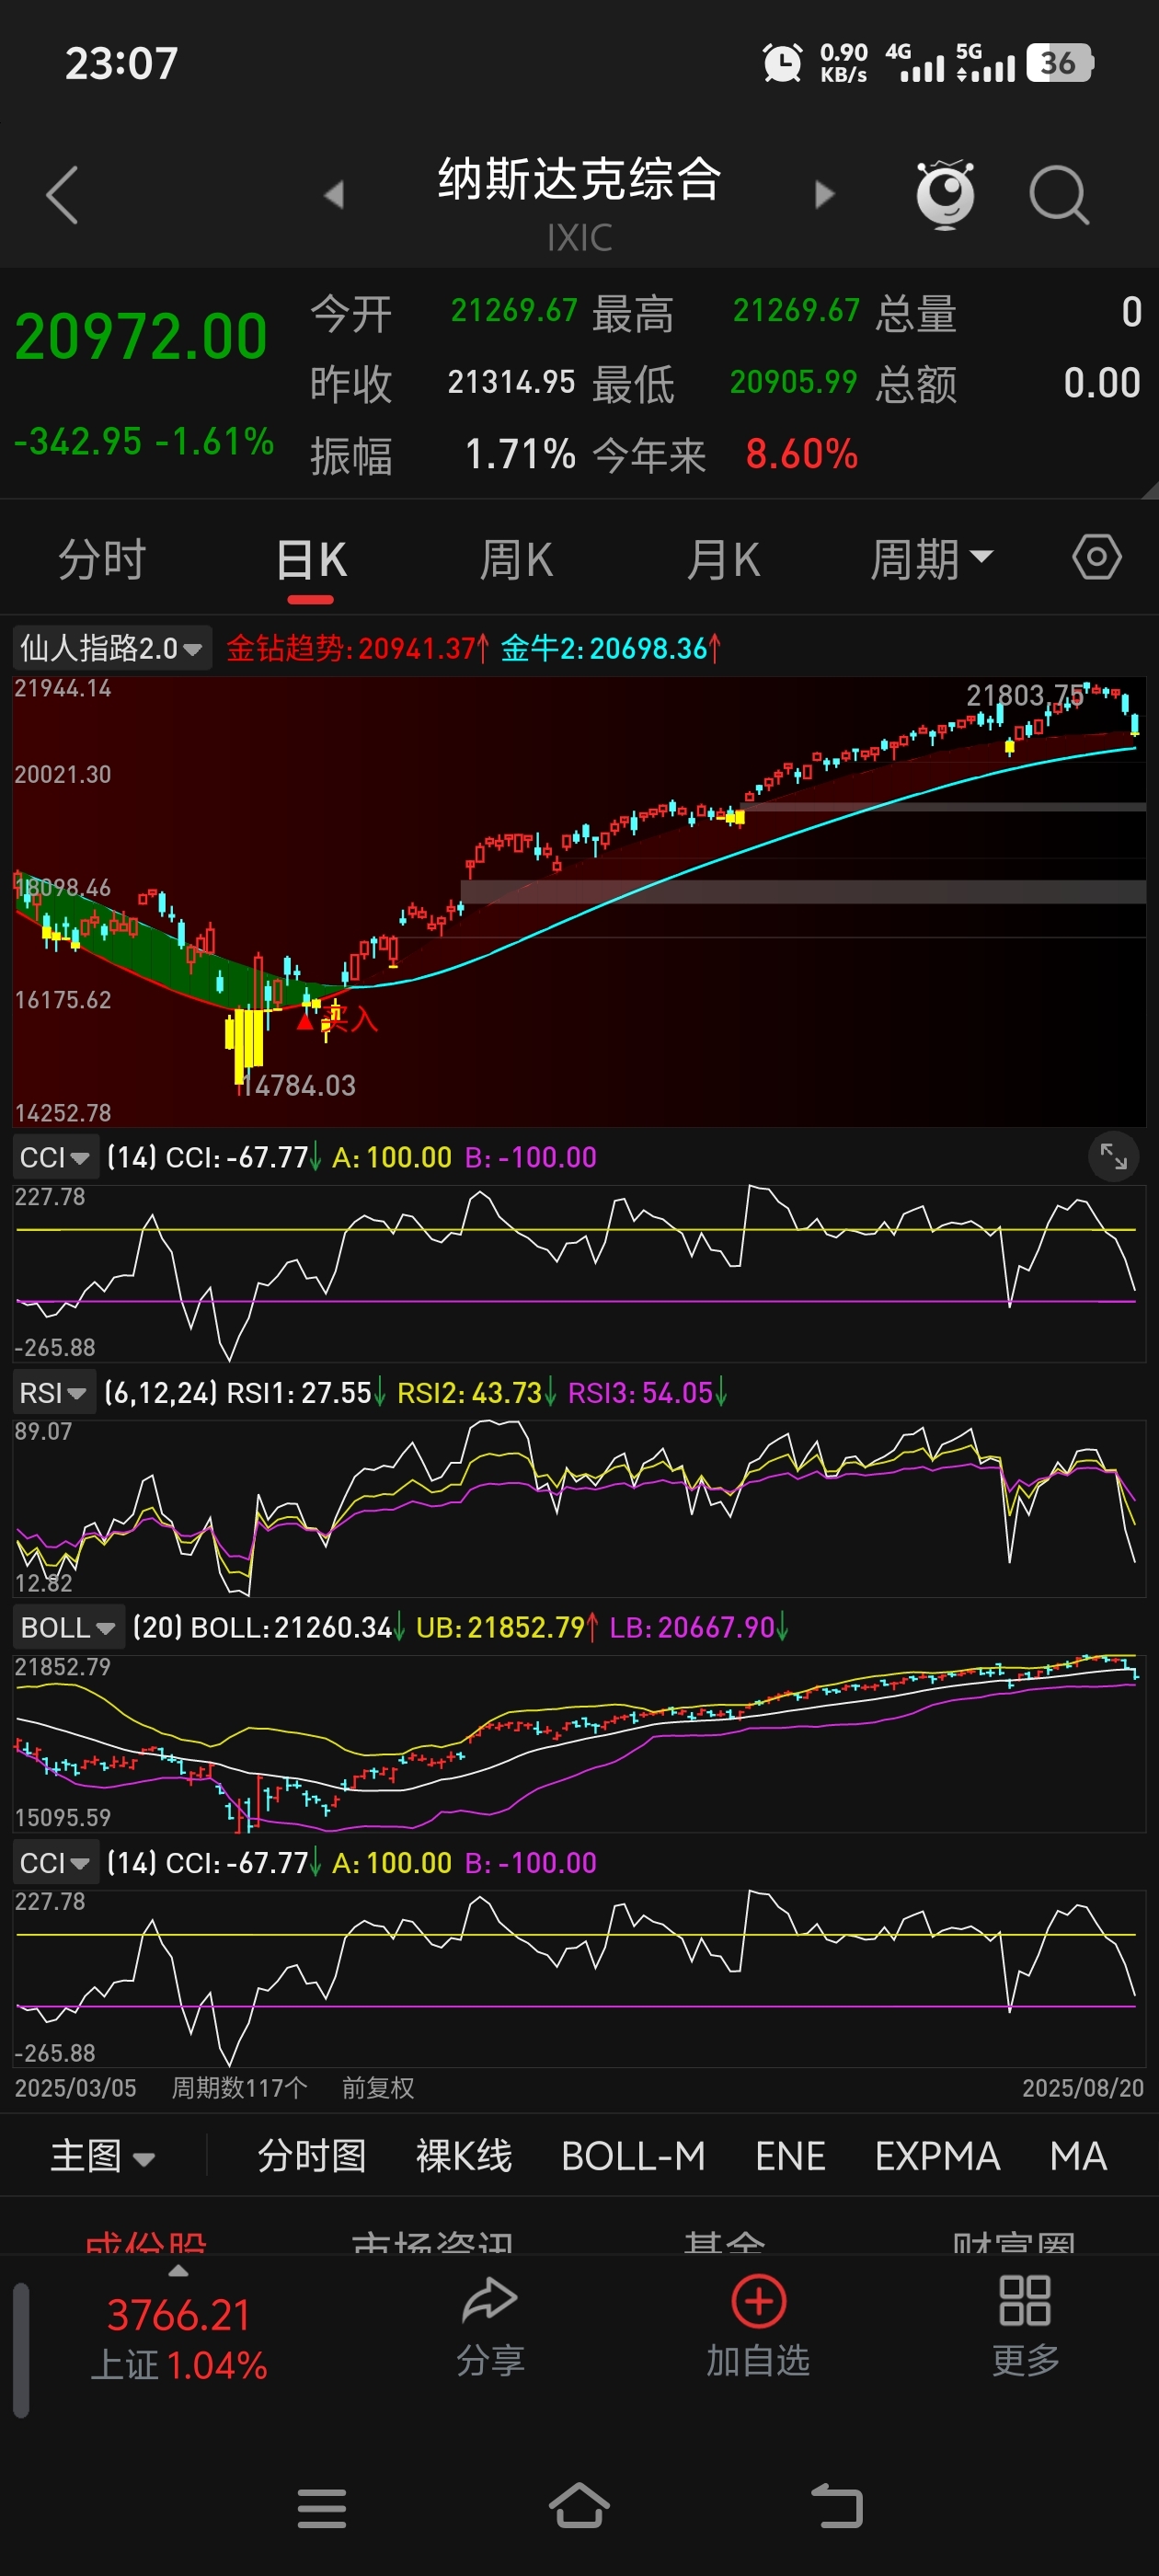Switch to the 分时 chart tab
This screenshot has width=1159, height=2576.
click(x=102, y=559)
